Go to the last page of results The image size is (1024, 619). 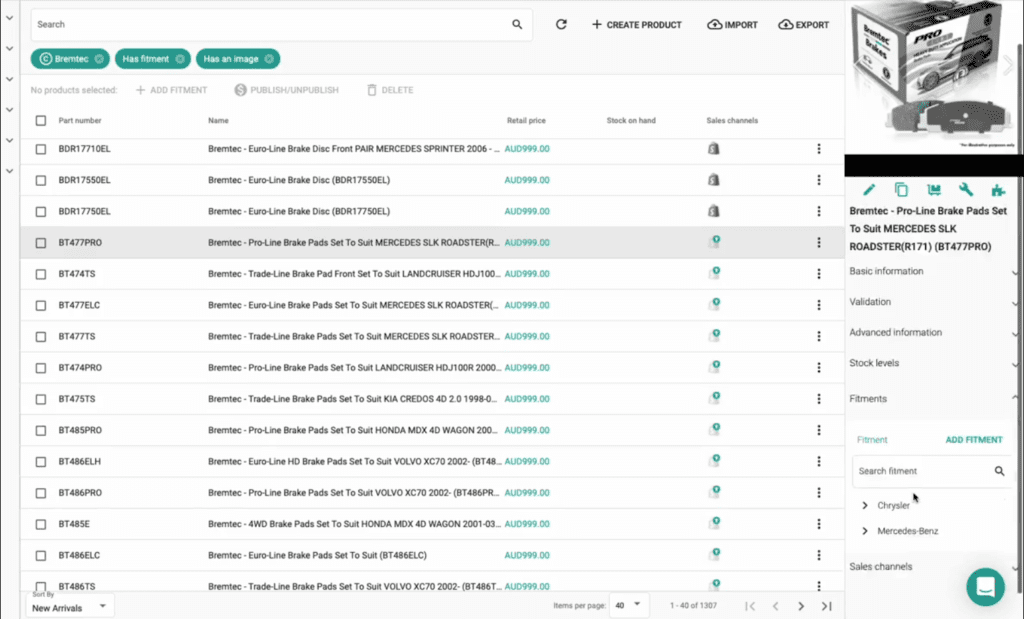[x=826, y=606]
